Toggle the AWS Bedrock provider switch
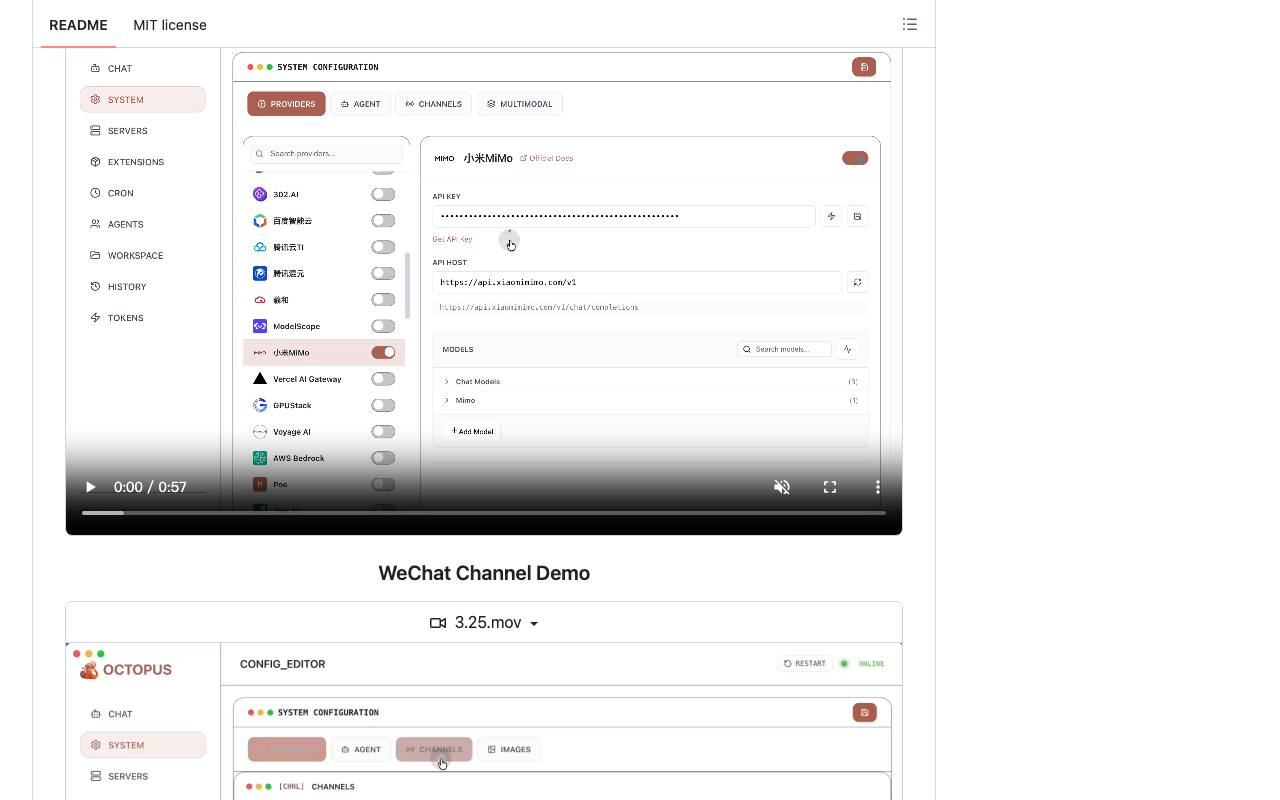The height and width of the screenshot is (800, 1280). (x=383, y=458)
